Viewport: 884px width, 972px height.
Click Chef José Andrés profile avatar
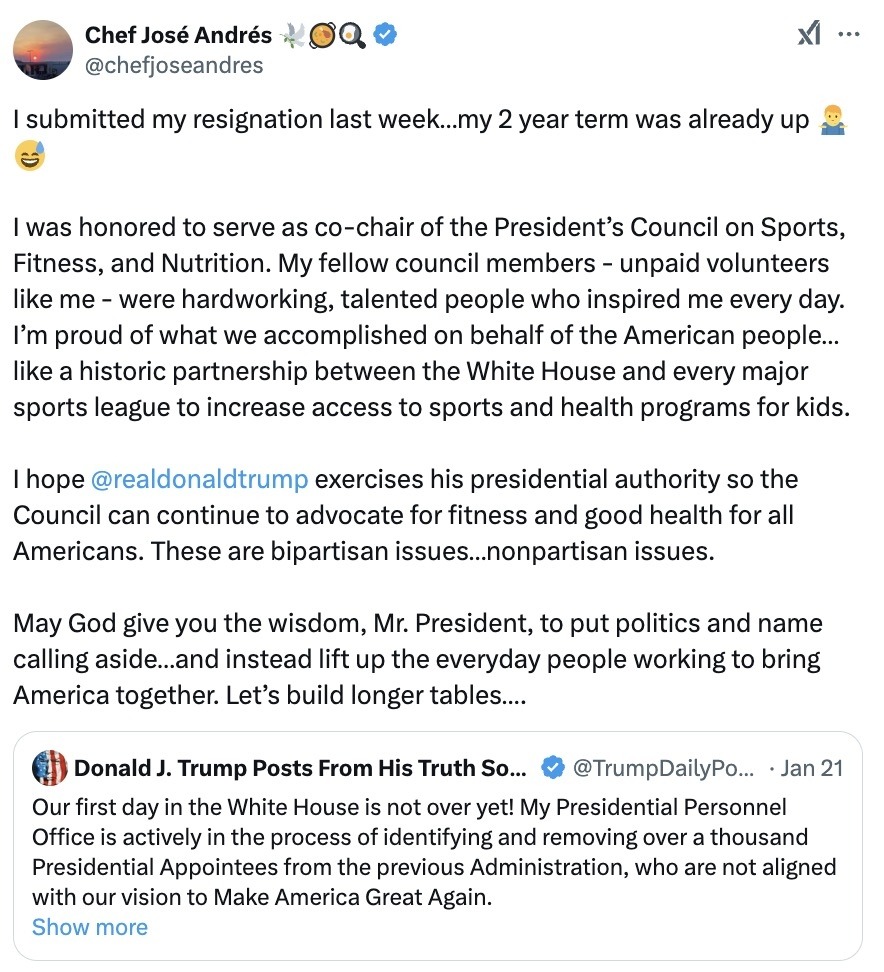[x=42, y=50]
